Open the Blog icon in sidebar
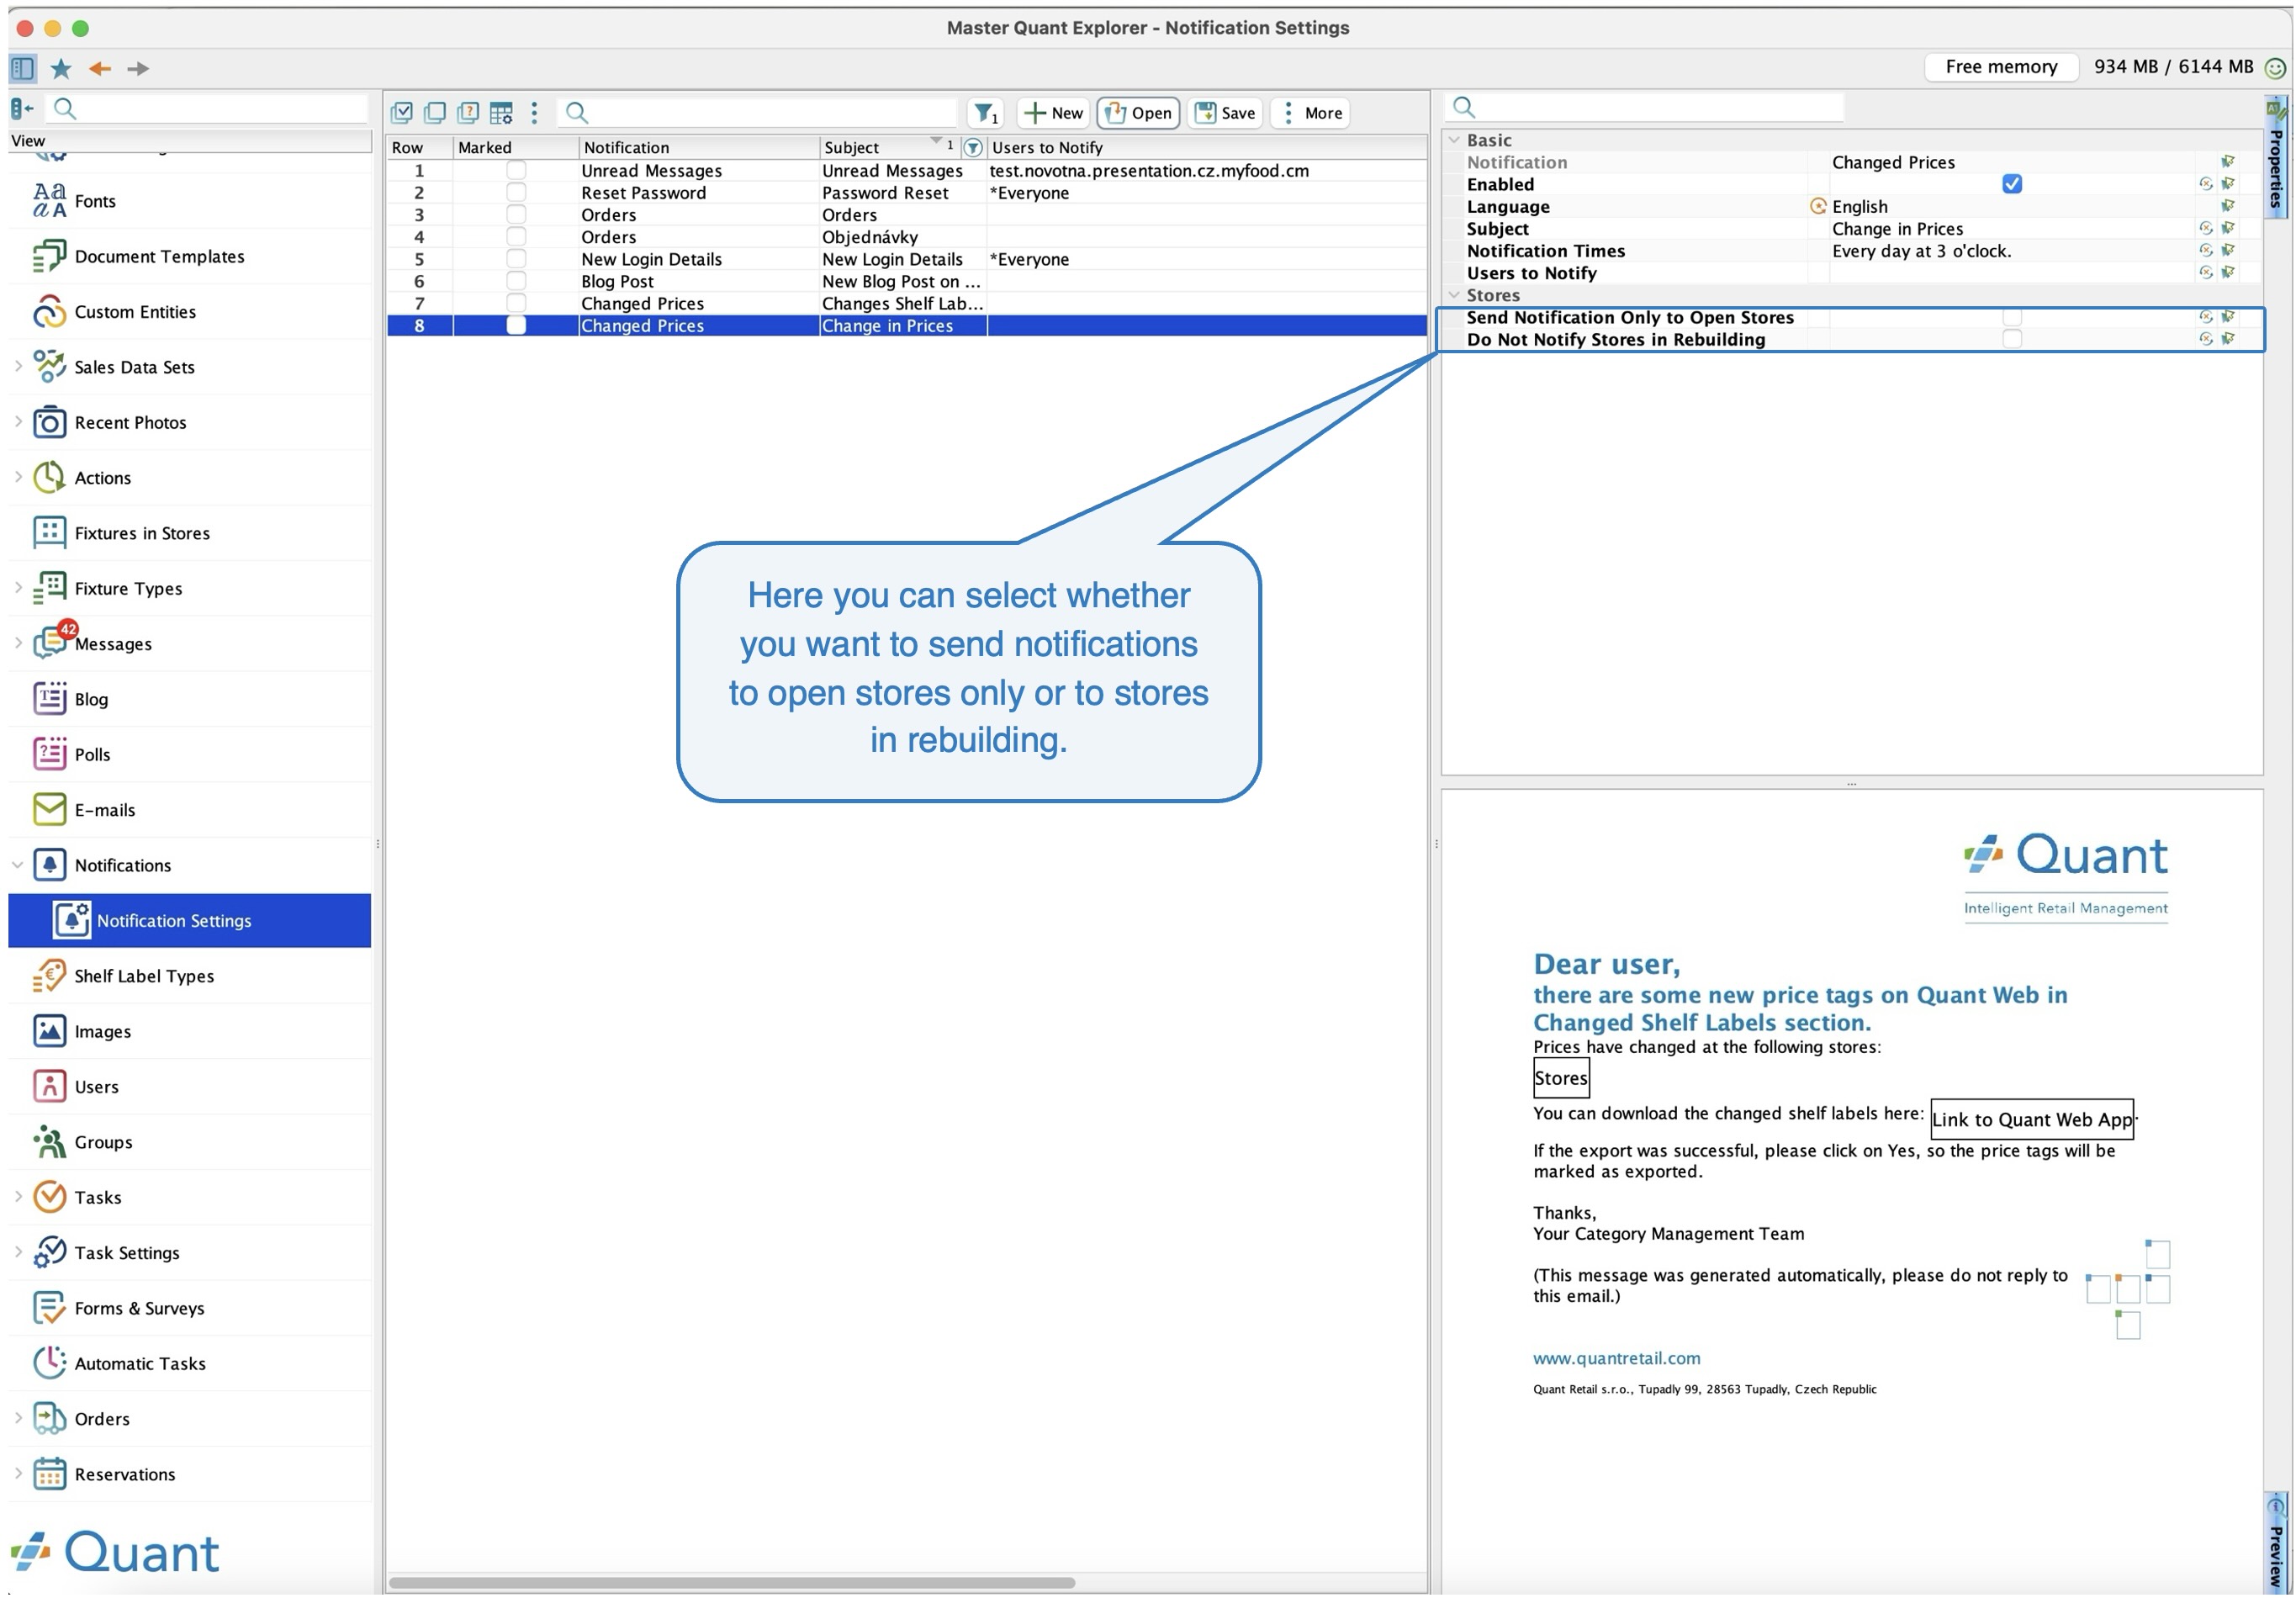The image size is (2296, 1598). click(49, 699)
